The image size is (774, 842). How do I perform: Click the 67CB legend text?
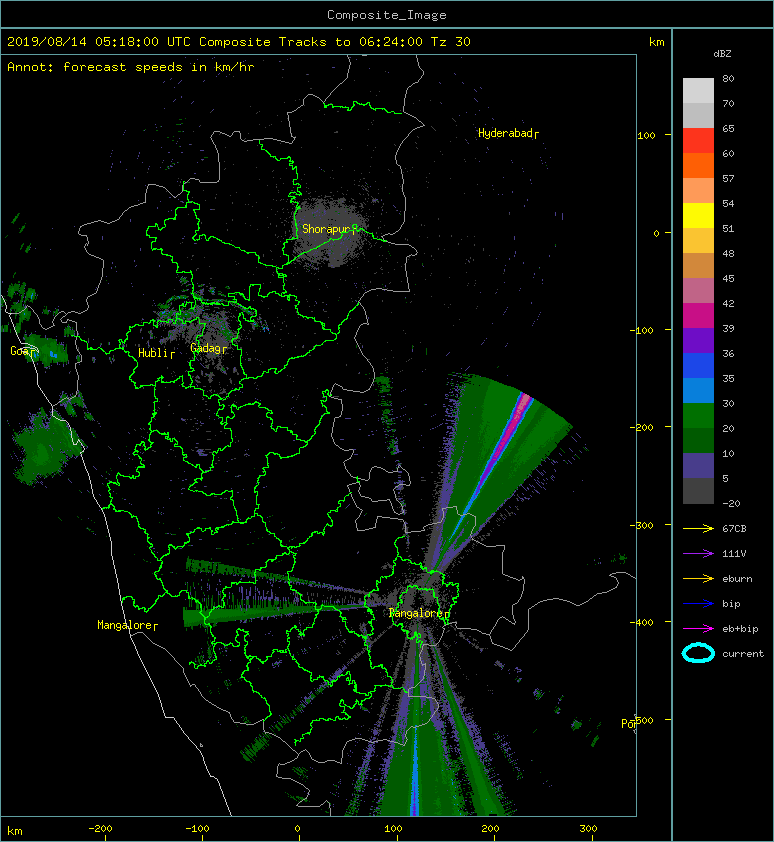(734, 529)
